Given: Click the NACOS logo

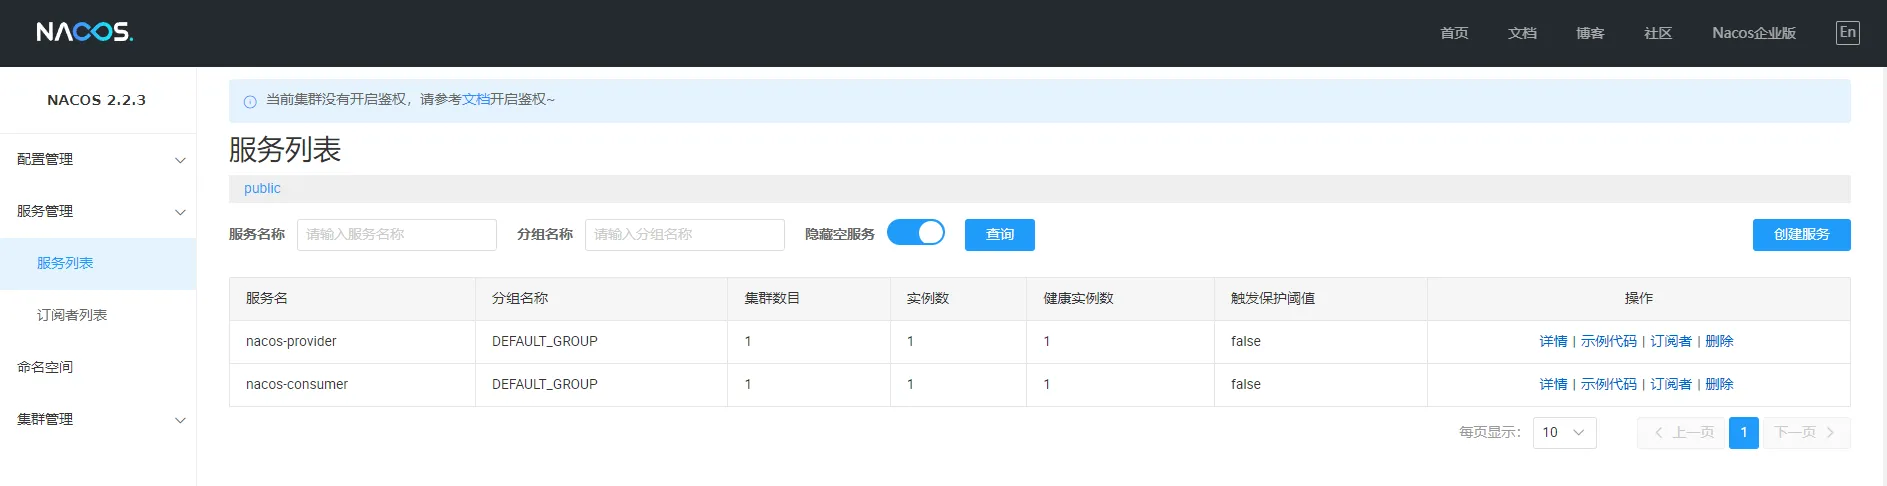Looking at the screenshot, I should [85, 32].
